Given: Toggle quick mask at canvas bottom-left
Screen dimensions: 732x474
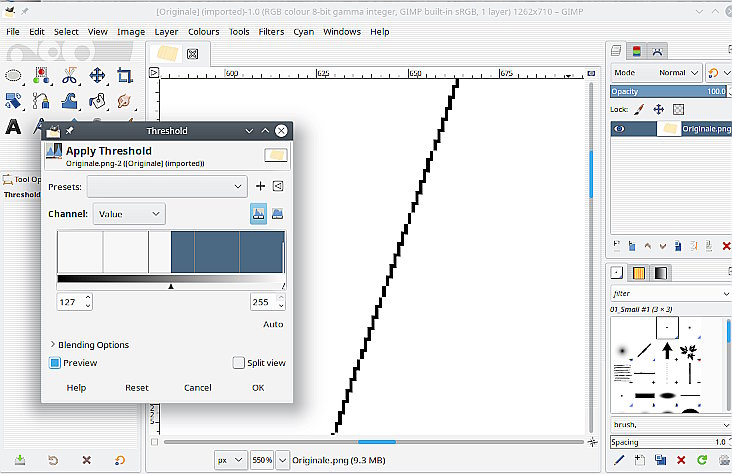Looking at the screenshot, I should coord(155,442).
